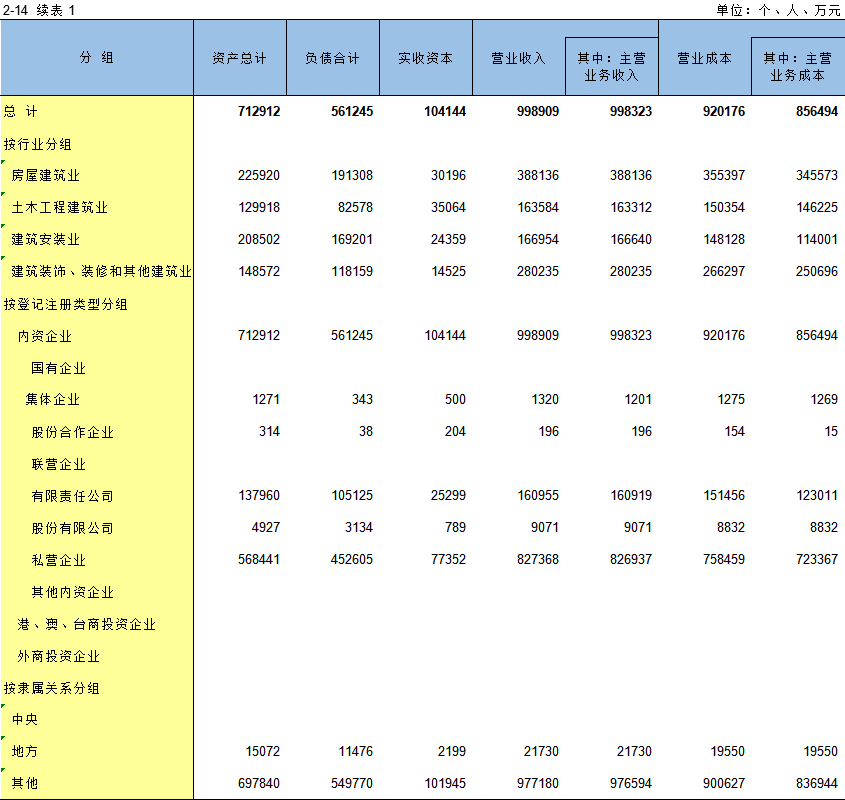Click the 其他 row label
The height and width of the screenshot is (800, 845).
[x=25, y=783]
